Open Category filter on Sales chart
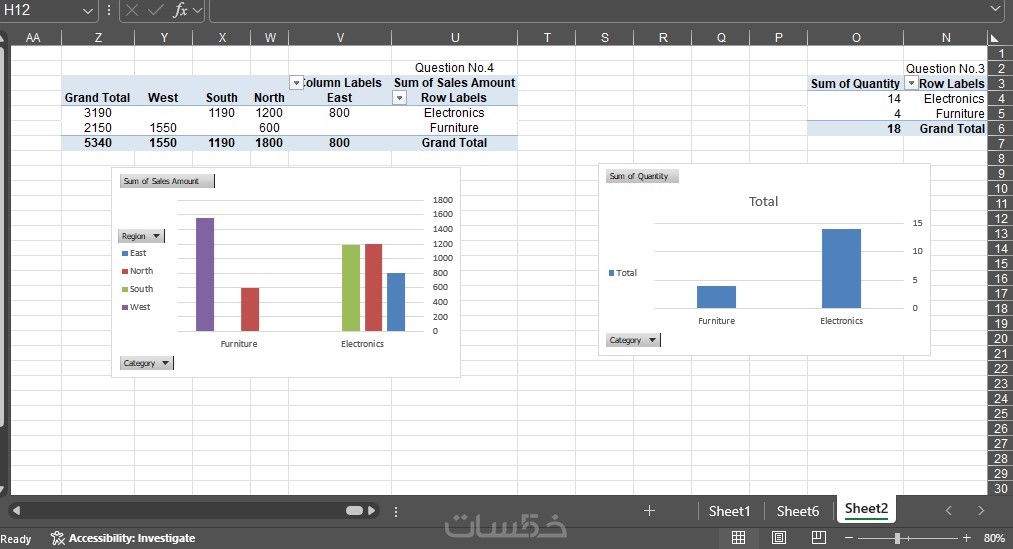 146,363
